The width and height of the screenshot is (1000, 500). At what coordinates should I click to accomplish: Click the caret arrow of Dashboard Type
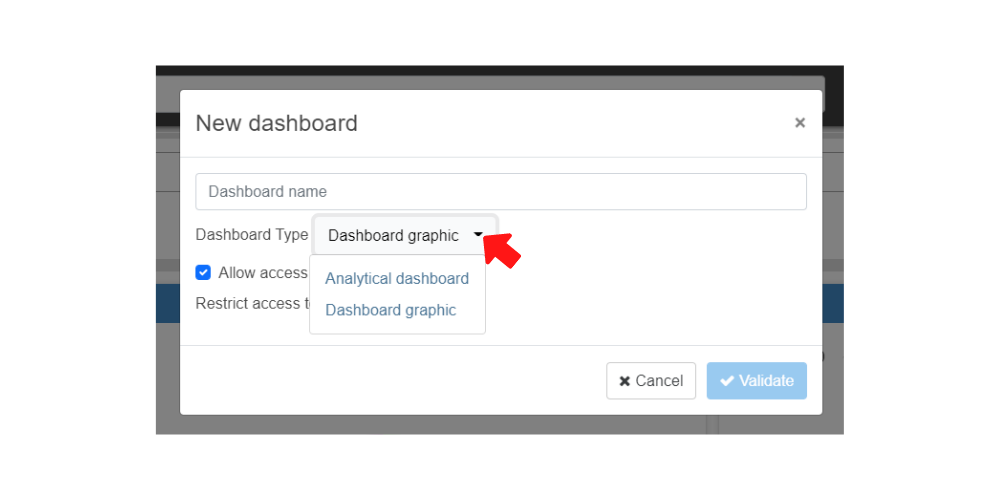click(479, 236)
